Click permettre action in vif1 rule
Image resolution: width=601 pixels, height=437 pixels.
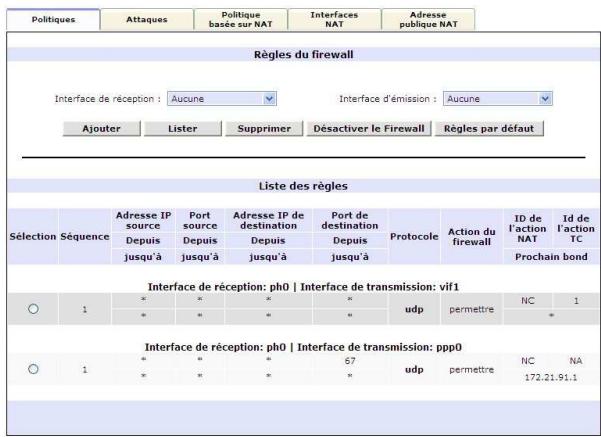tap(472, 309)
